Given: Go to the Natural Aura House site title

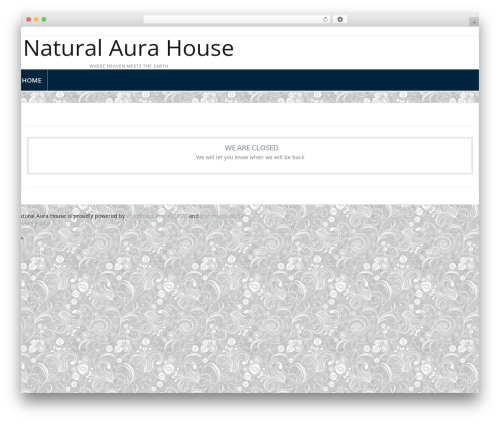Looking at the screenshot, I should [x=128, y=48].
